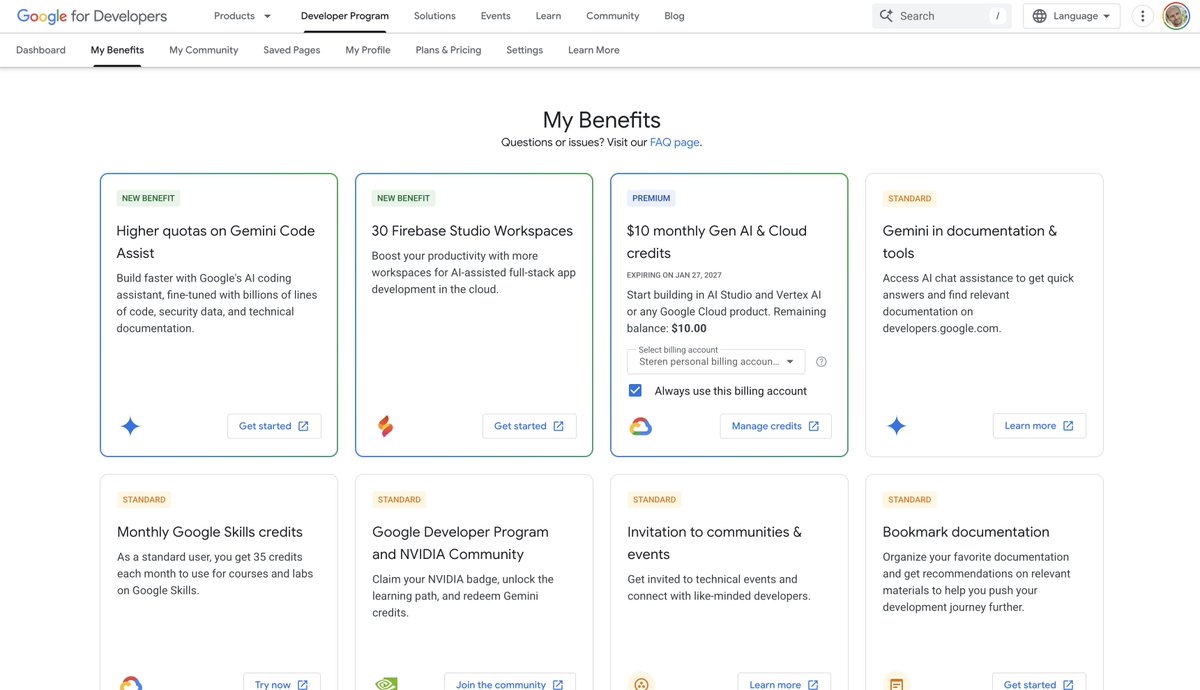The image size is (1200, 690).
Task: Select the My Benefits tab
Action: (x=117, y=50)
